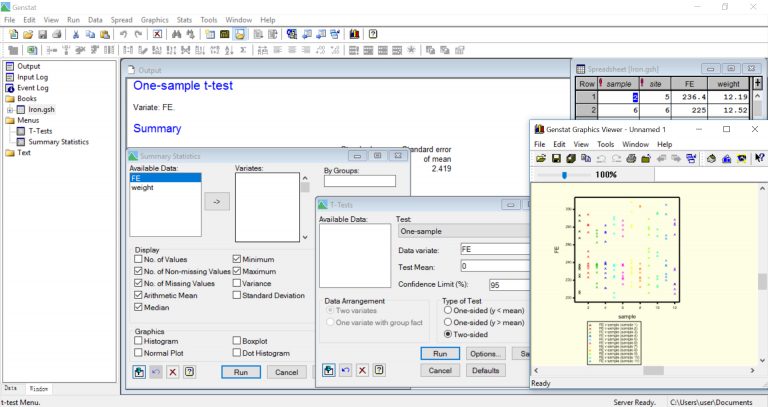The image size is (768, 407).
Task: Open the File menu in Genstat
Action: click(x=10, y=20)
